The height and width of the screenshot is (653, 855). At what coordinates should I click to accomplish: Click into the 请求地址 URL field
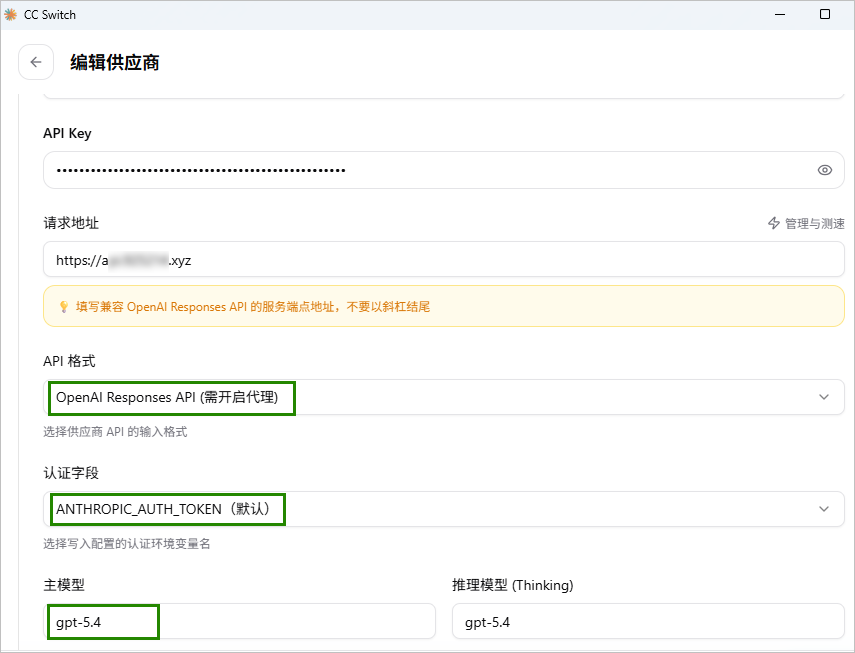tap(440, 260)
